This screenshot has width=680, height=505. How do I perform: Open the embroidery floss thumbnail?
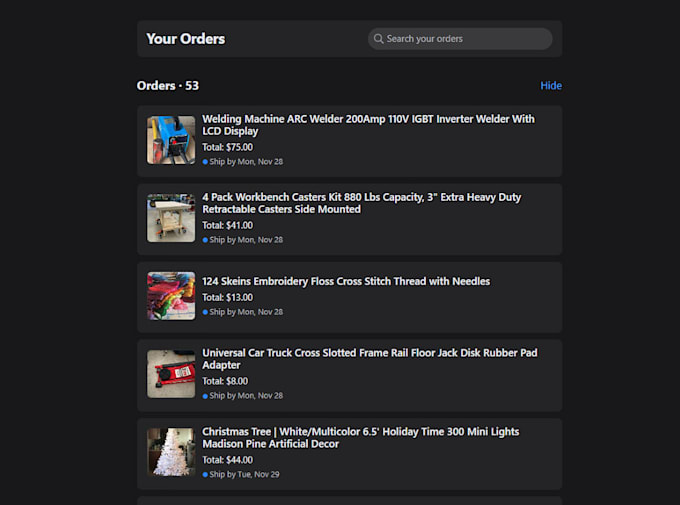point(171,296)
